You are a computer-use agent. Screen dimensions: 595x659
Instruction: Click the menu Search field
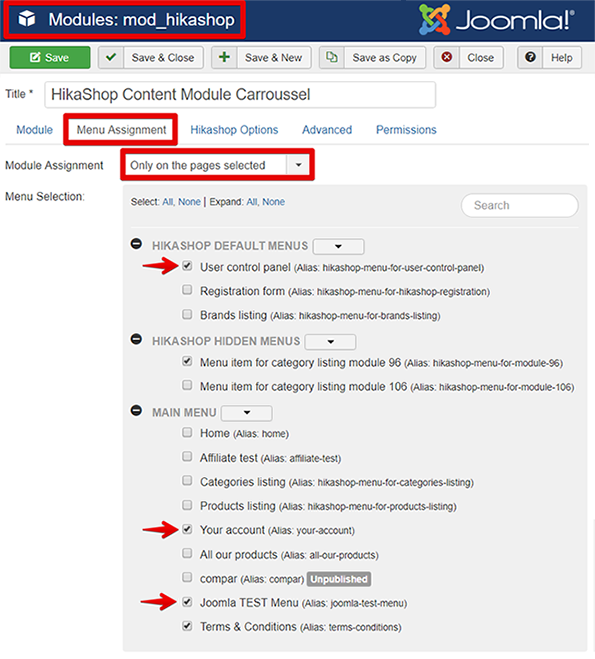[x=519, y=205]
